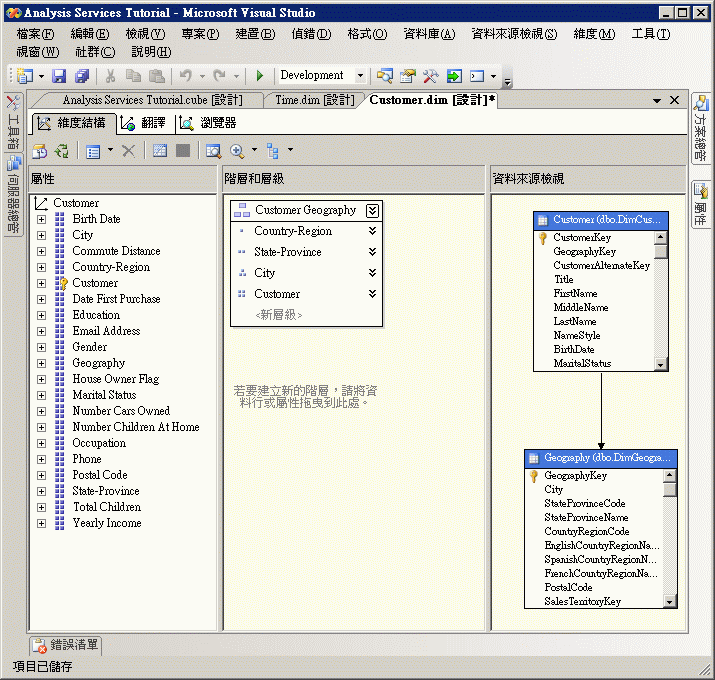Switch to Analysis Services Tutorial.cube tab

pos(152,100)
